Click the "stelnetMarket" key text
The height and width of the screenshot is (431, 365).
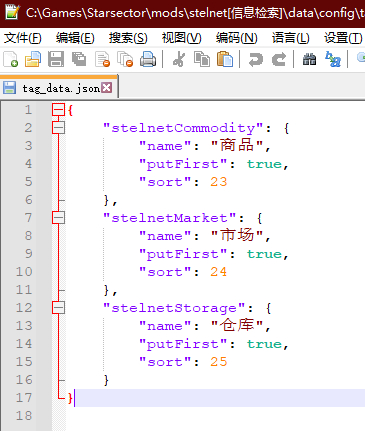tap(169, 218)
